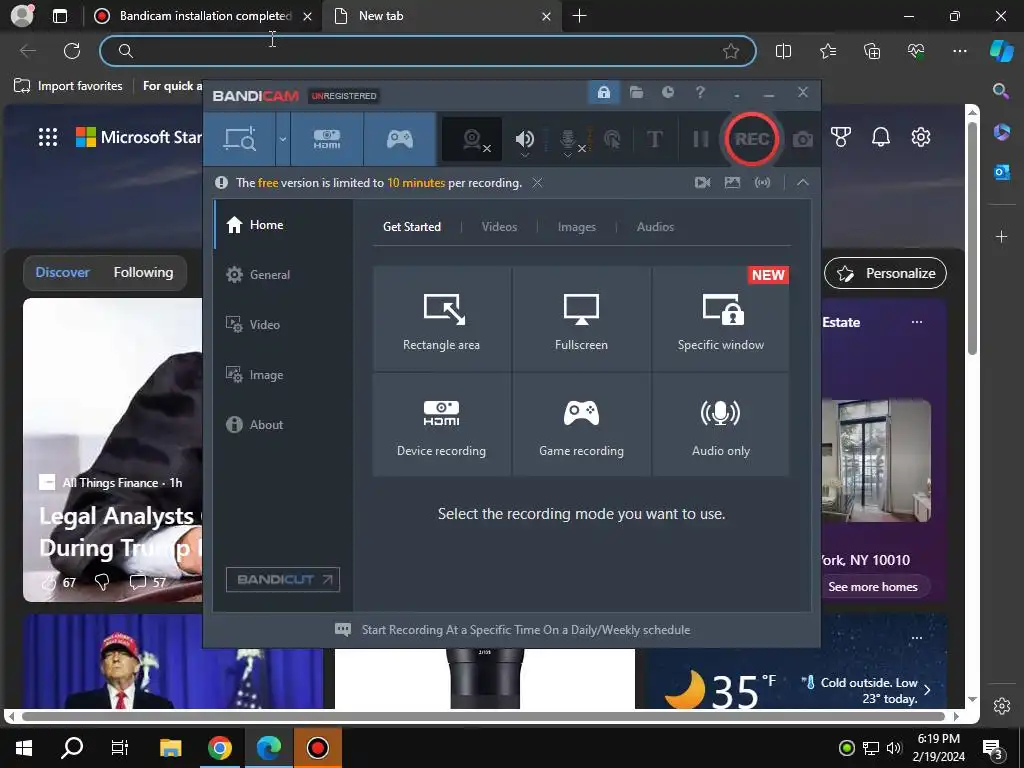Image resolution: width=1024 pixels, height=768 pixels.
Task: Open About section in sidebar
Action: coord(283,424)
